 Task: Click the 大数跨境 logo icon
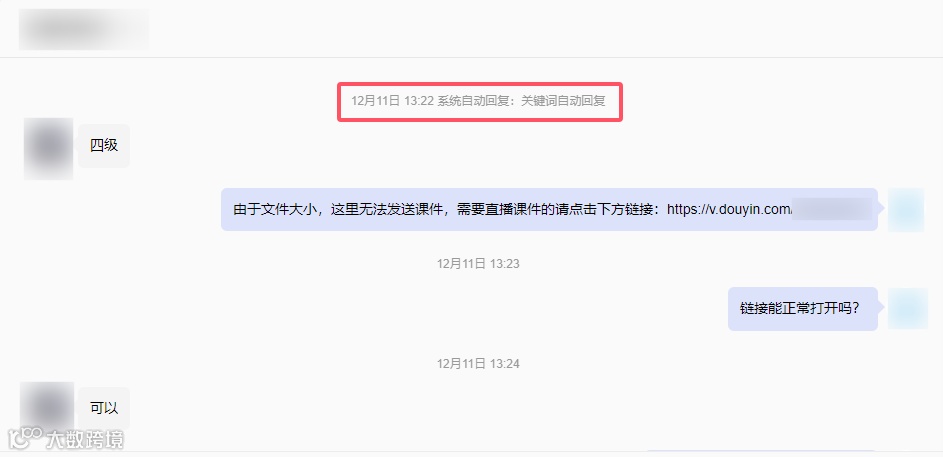tap(24, 440)
